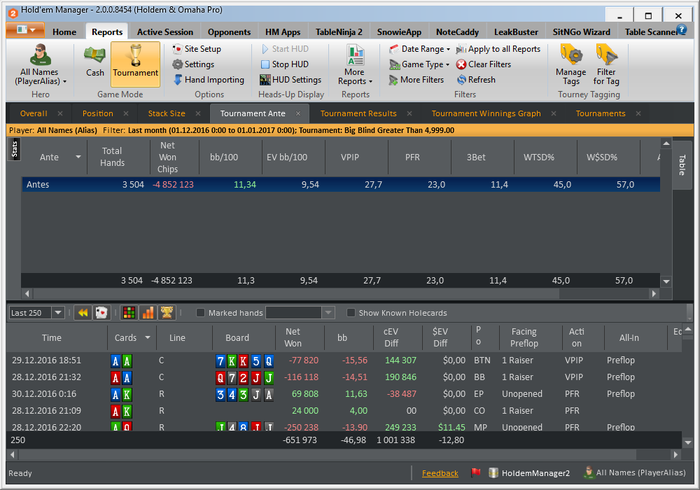Open the All Names hero selector
700x490 pixels.
point(40,65)
